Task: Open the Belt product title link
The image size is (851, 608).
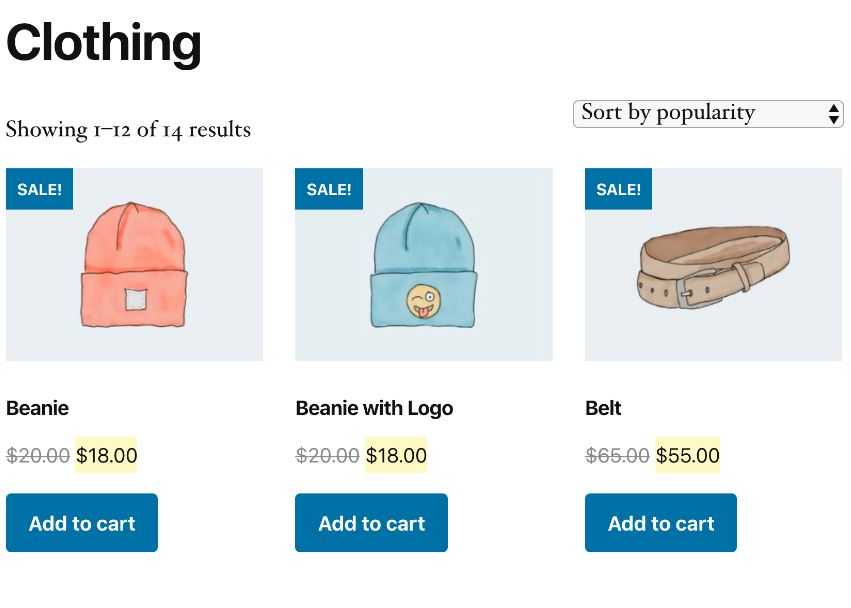Action: pos(603,408)
